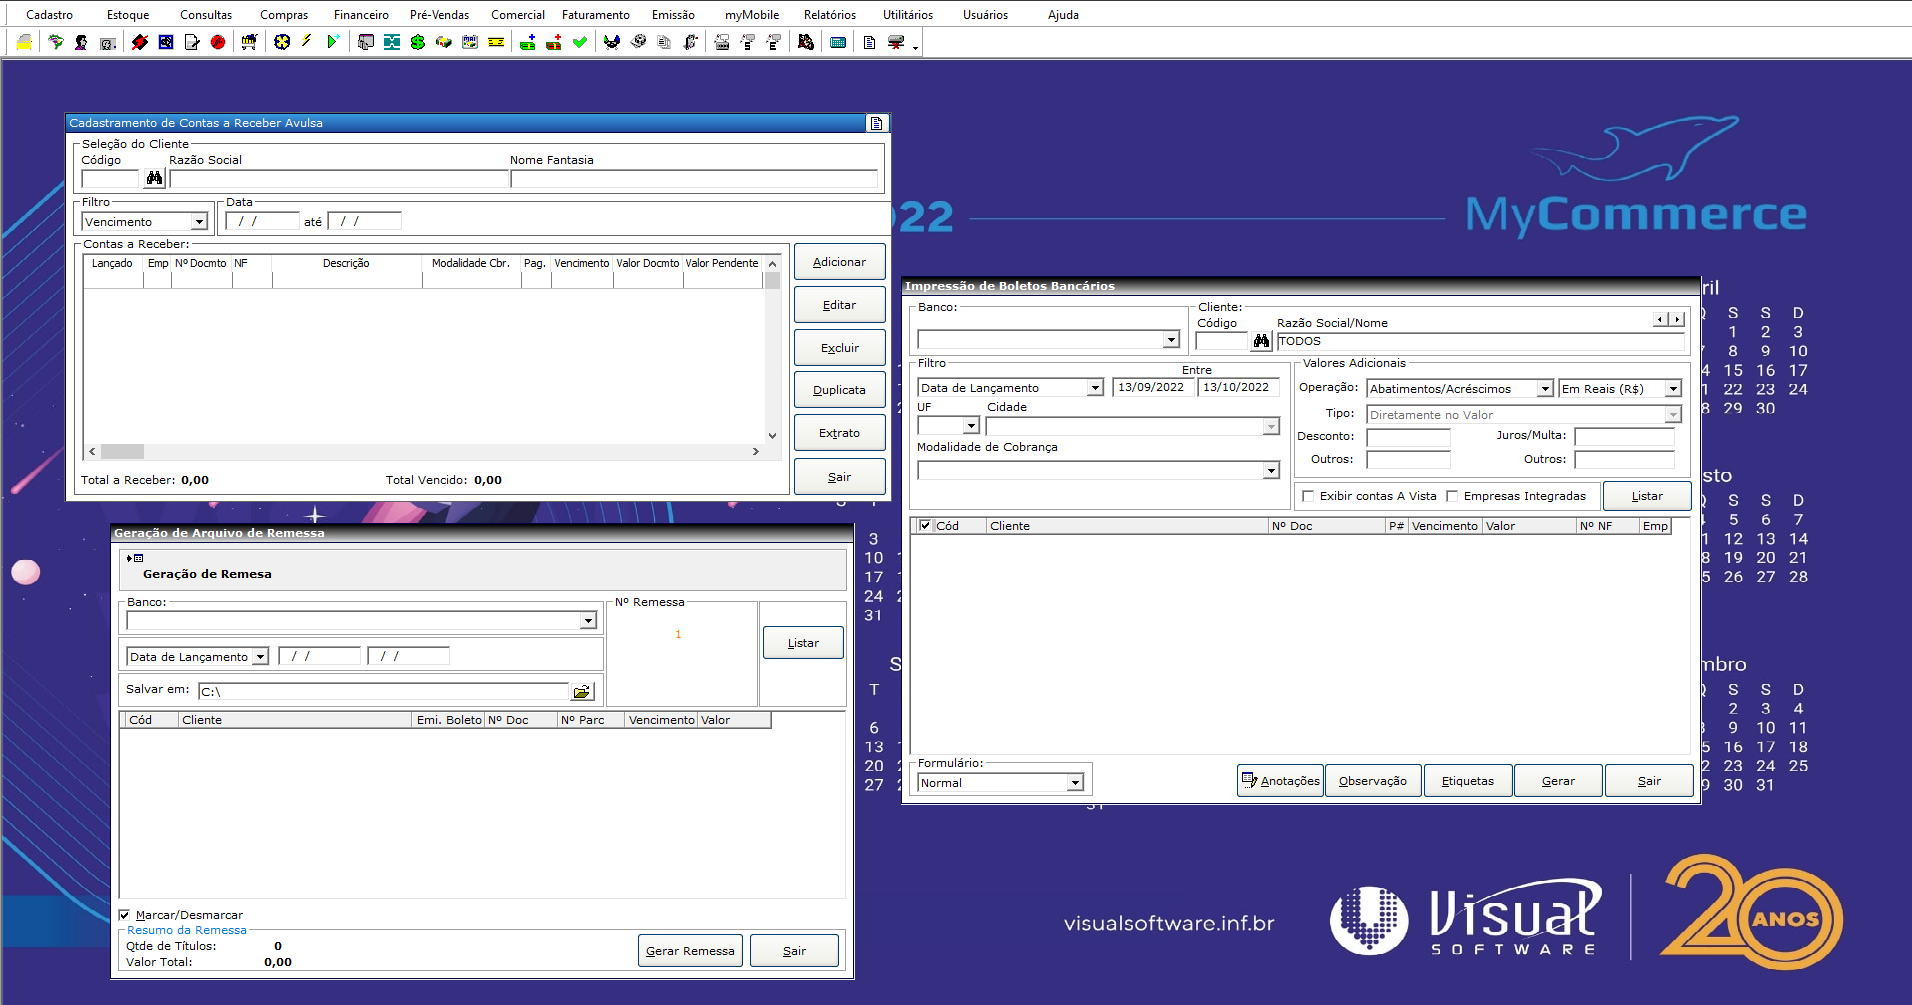Click the Razão Social input field
Screen dimensions: 1912x1005
(339, 179)
